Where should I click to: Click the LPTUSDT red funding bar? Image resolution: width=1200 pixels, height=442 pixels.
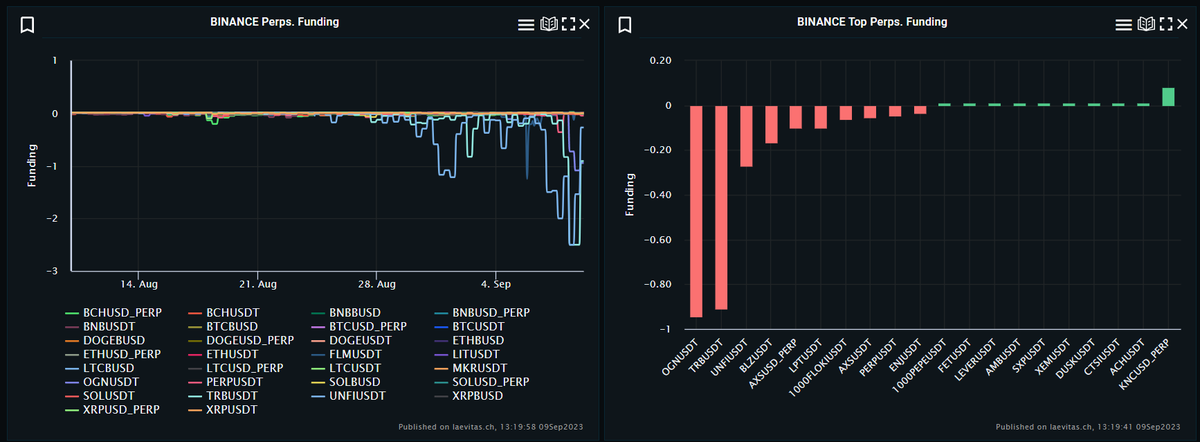click(x=821, y=117)
